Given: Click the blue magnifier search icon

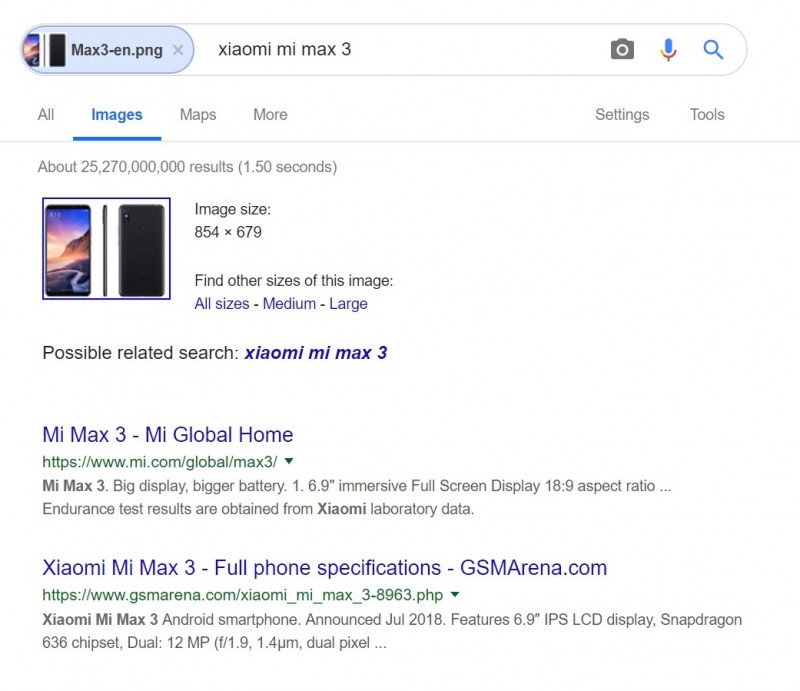Looking at the screenshot, I should (713, 49).
